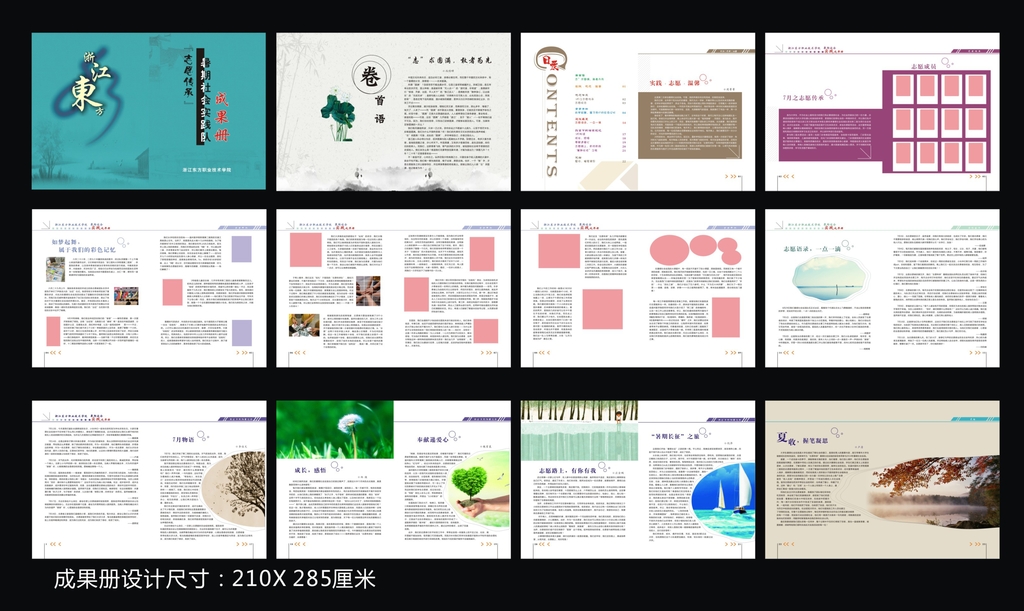Click the 暑期长征 之旅 heading

point(678,437)
